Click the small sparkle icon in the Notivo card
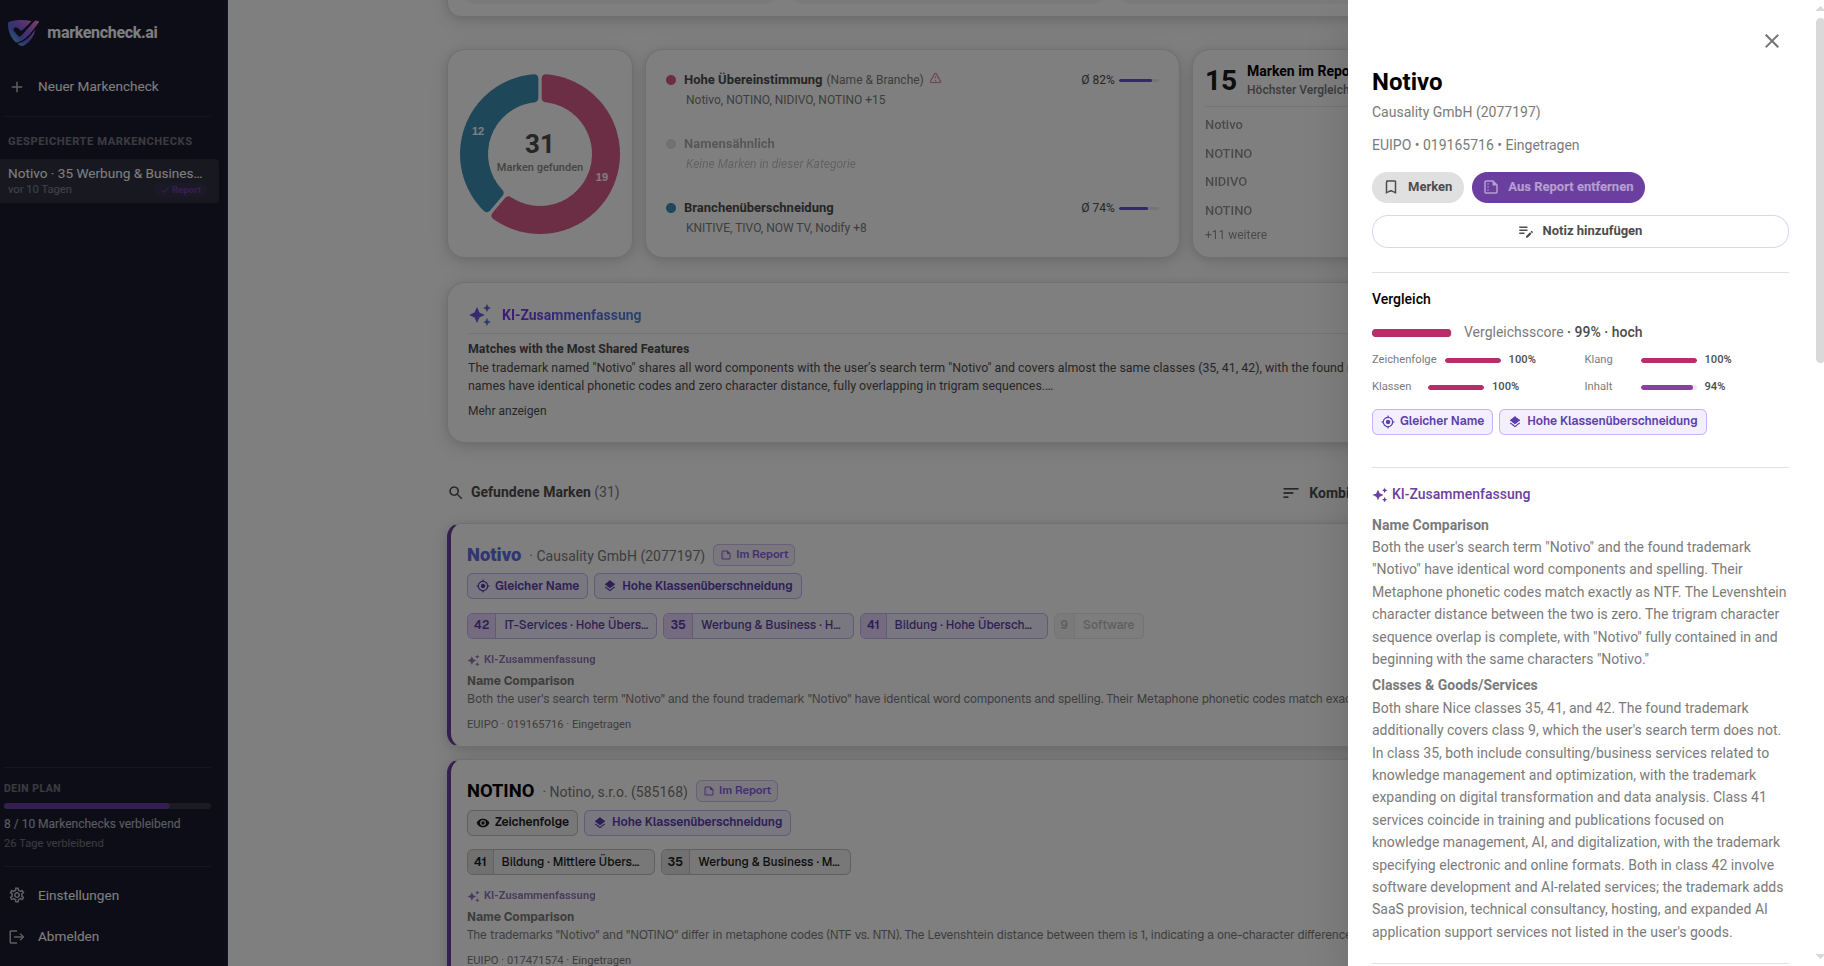Image resolution: width=1824 pixels, height=966 pixels. click(x=473, y=660)
